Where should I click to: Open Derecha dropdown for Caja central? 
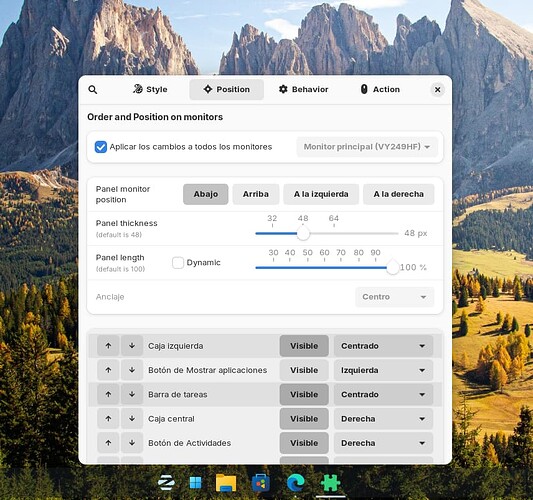[x=383, y=418]
